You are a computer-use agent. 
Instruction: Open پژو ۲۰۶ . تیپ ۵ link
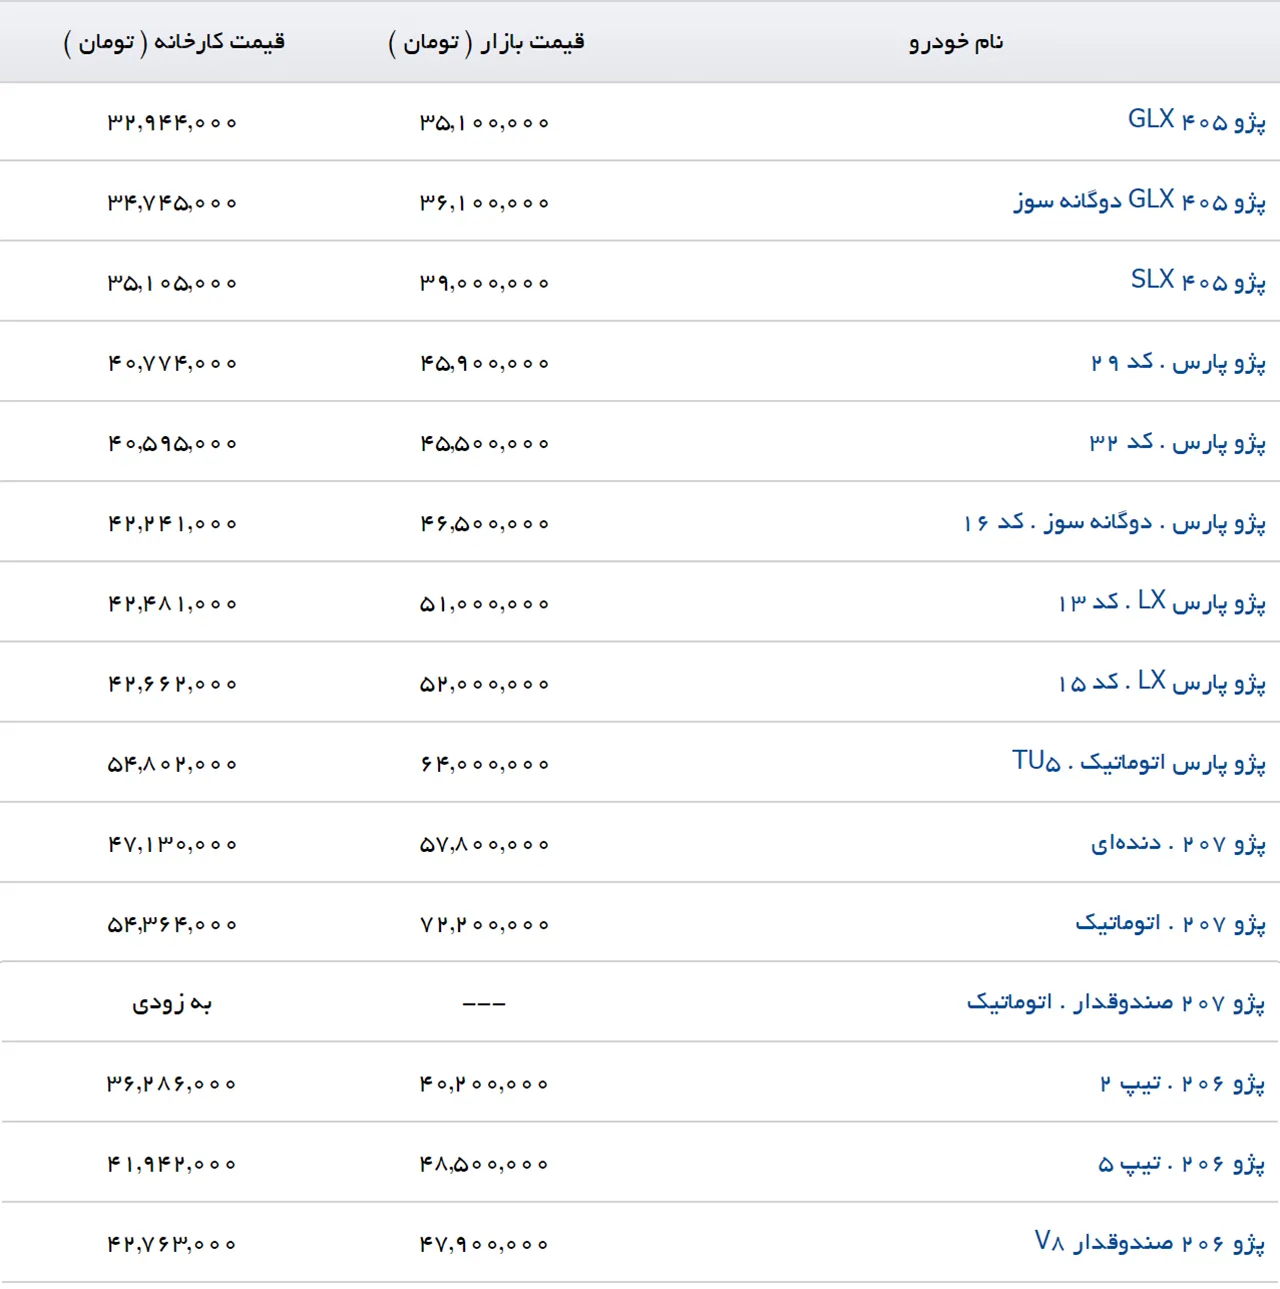(1181, 1163)
